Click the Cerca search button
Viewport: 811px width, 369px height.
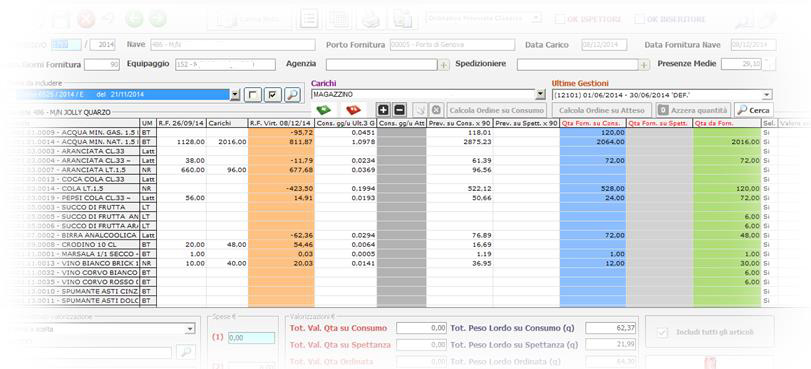point(754,110)
